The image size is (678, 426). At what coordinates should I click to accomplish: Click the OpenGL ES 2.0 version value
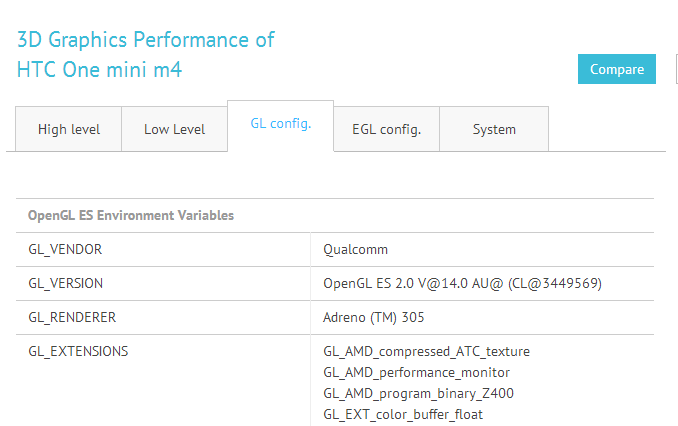pos(462,283)
